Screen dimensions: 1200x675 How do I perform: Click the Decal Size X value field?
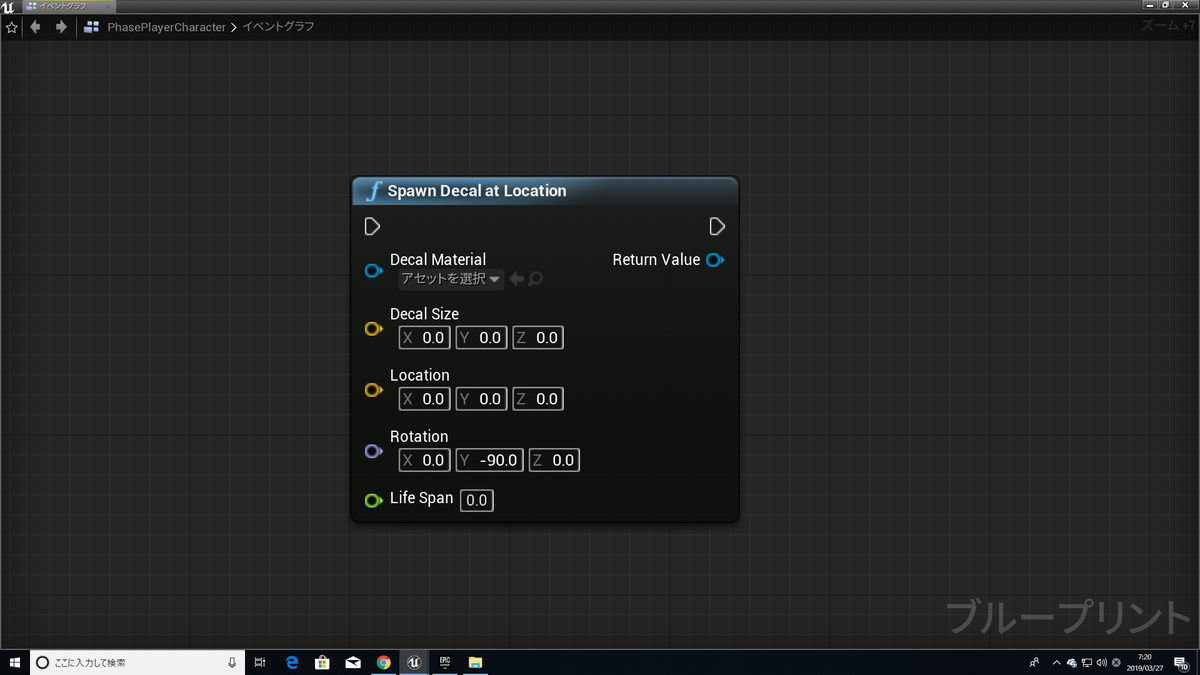coord(424,338)
